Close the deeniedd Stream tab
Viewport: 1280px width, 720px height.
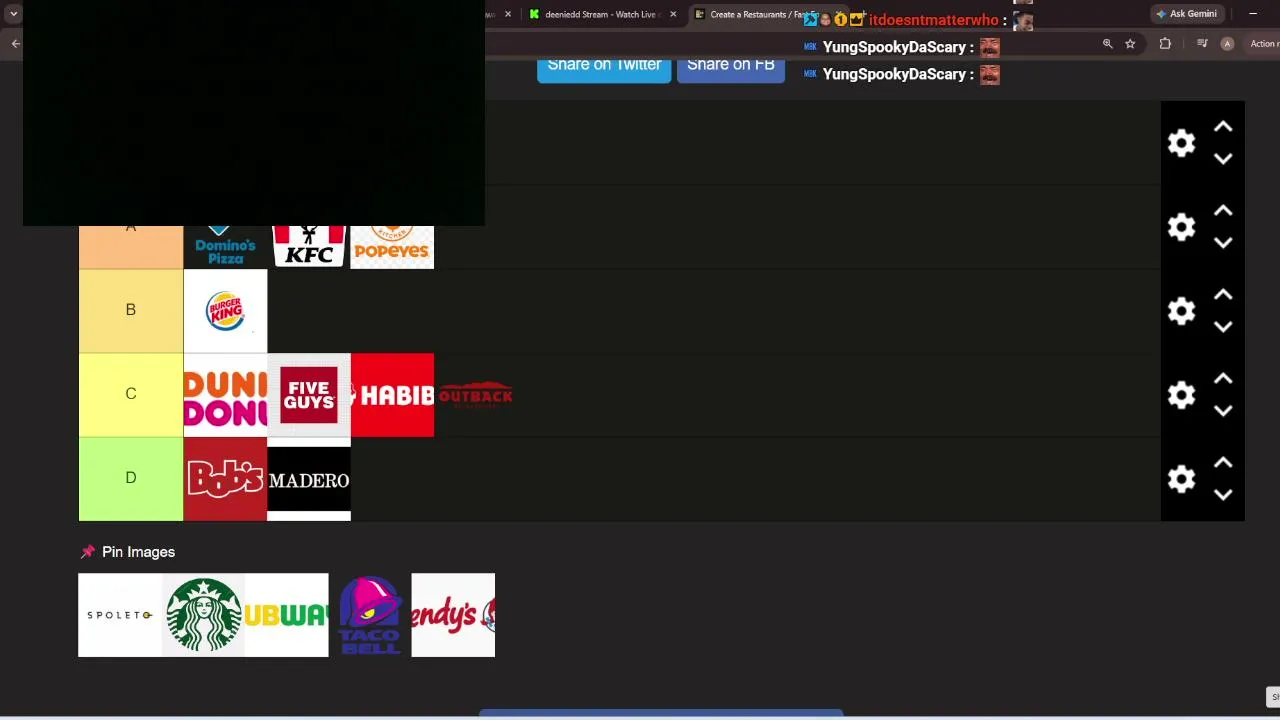(673, 14)
